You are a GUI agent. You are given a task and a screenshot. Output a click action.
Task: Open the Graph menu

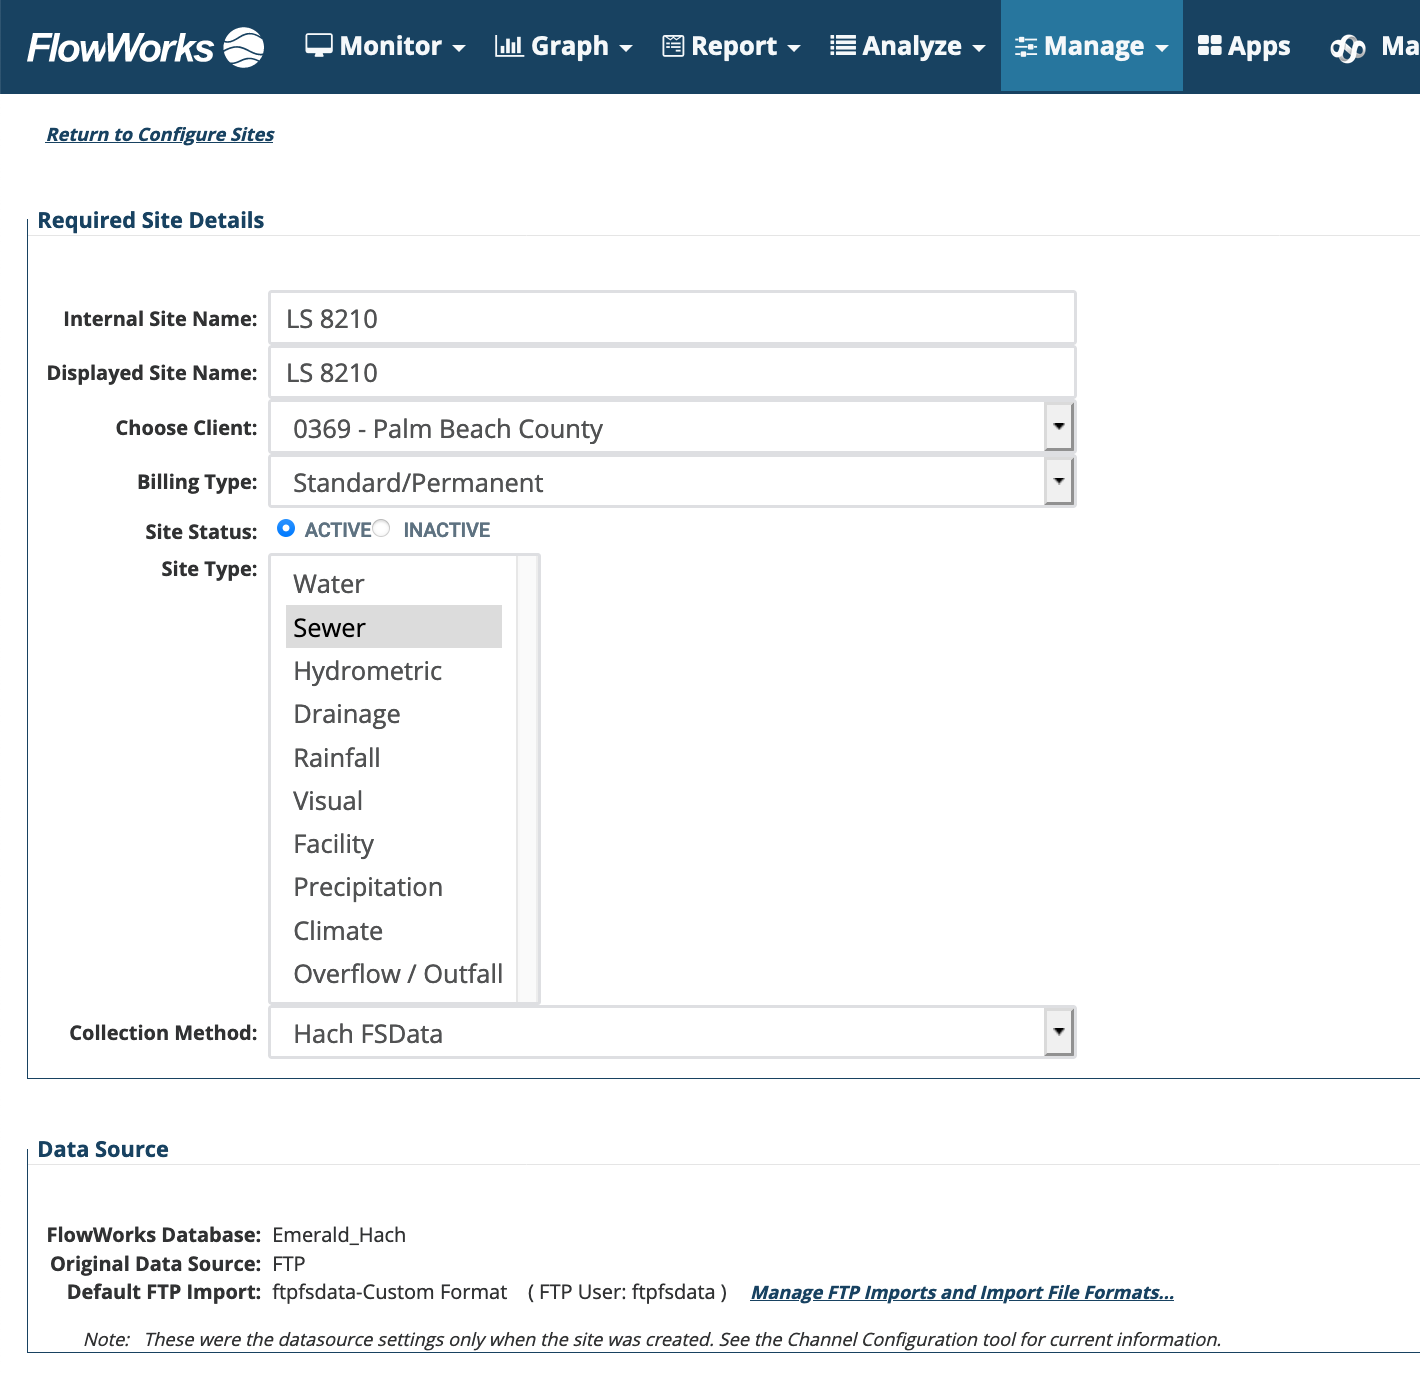564,46
